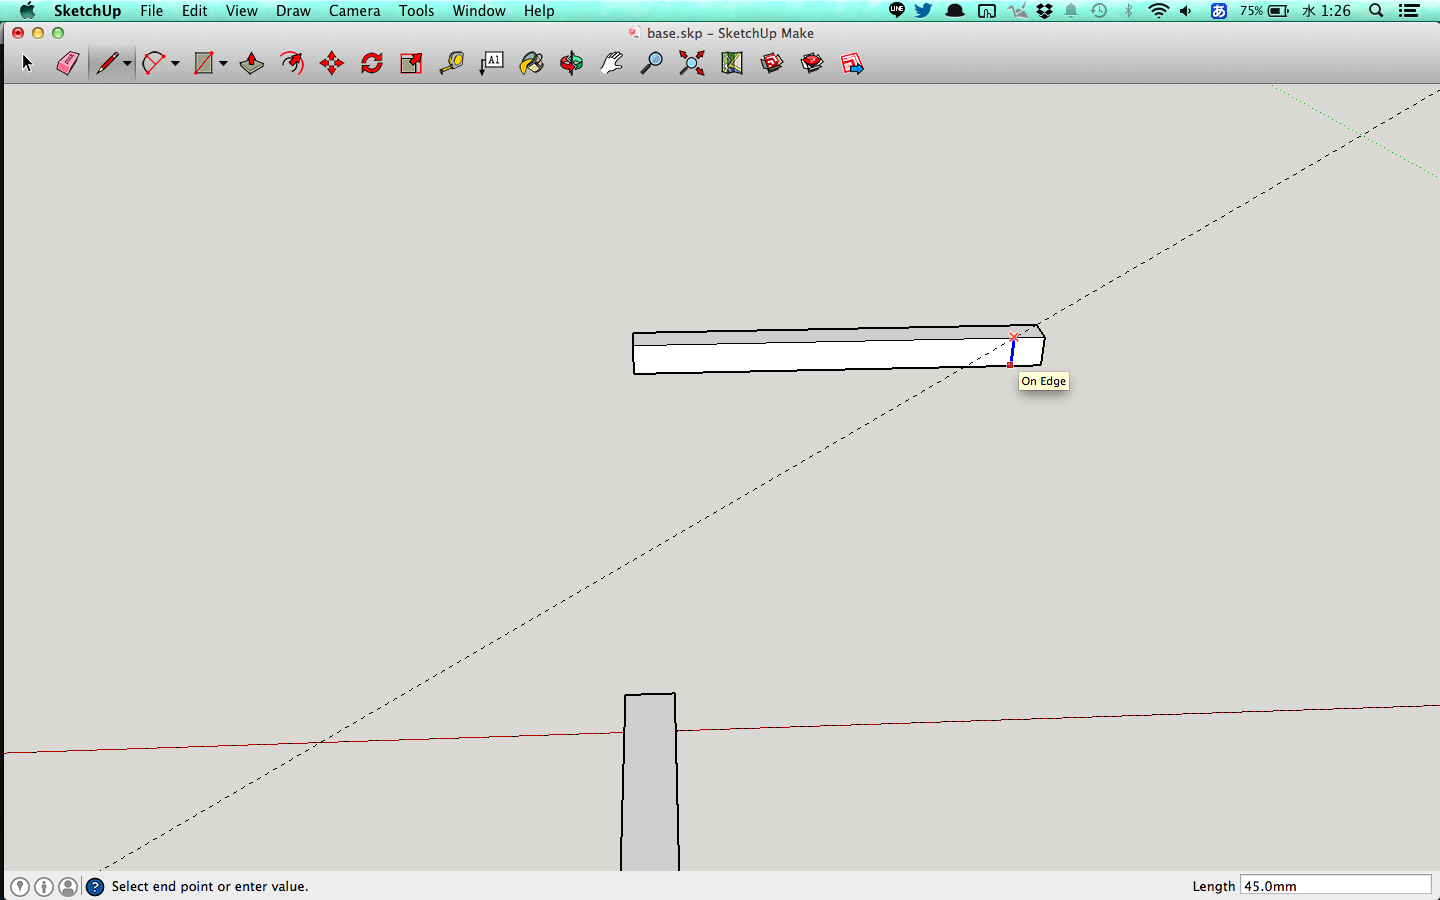Viewport: 1440px width, 900px height.
Task: Expand the Rectangle shape tool dropdown arrow
Action: tap(223, 64)
